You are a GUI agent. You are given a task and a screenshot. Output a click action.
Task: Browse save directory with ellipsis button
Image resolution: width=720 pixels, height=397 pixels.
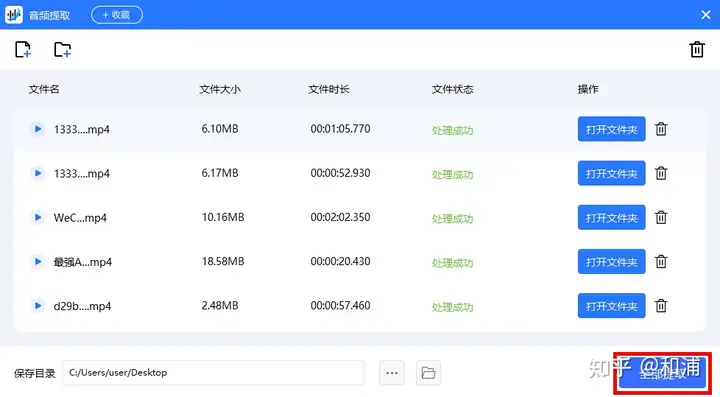click(392, 373)
